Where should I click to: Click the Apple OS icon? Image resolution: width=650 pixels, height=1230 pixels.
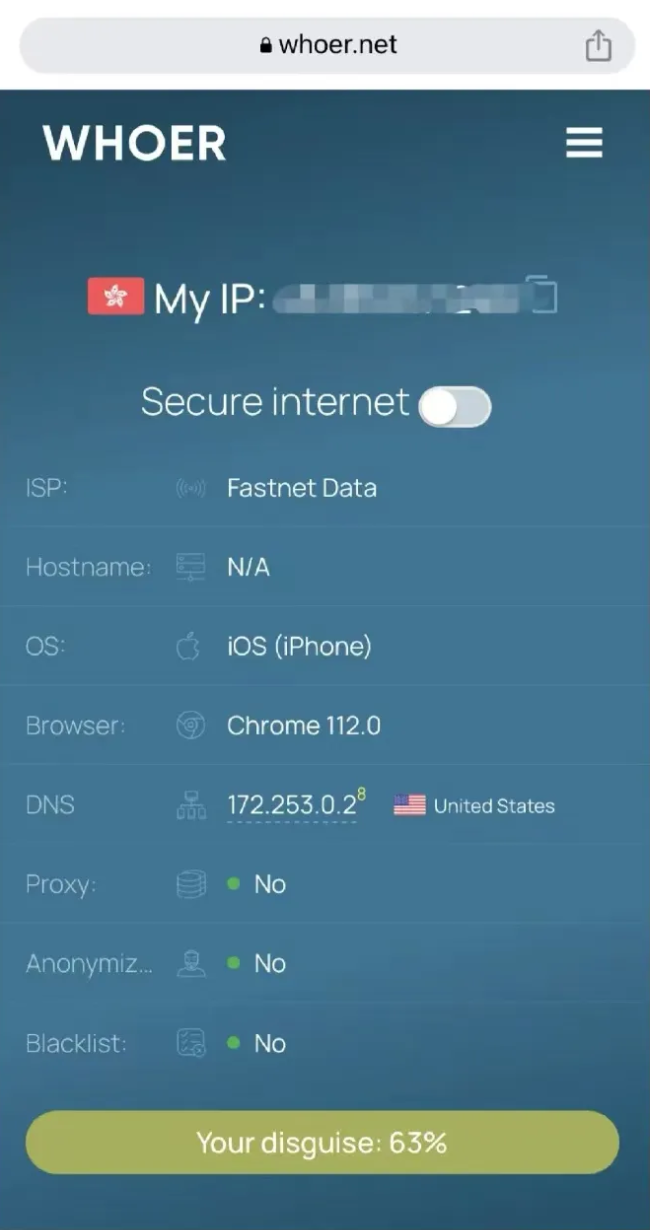coord(188,646)
